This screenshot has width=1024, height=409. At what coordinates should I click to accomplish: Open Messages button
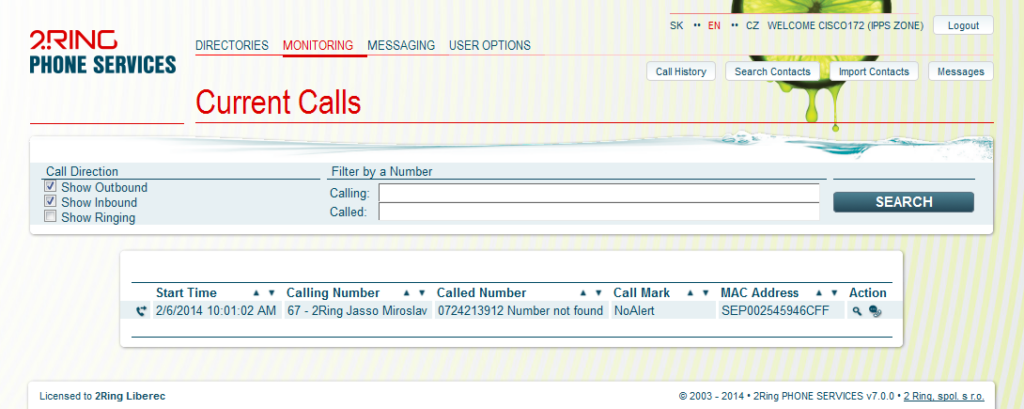pyautogui.click(x=961, y=71)
